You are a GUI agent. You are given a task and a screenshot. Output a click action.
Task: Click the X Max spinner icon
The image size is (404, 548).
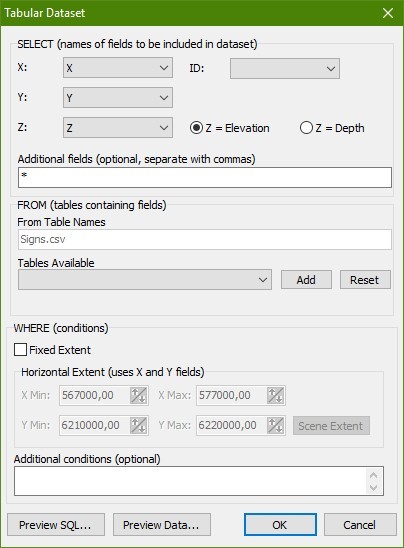pos(275,395)
